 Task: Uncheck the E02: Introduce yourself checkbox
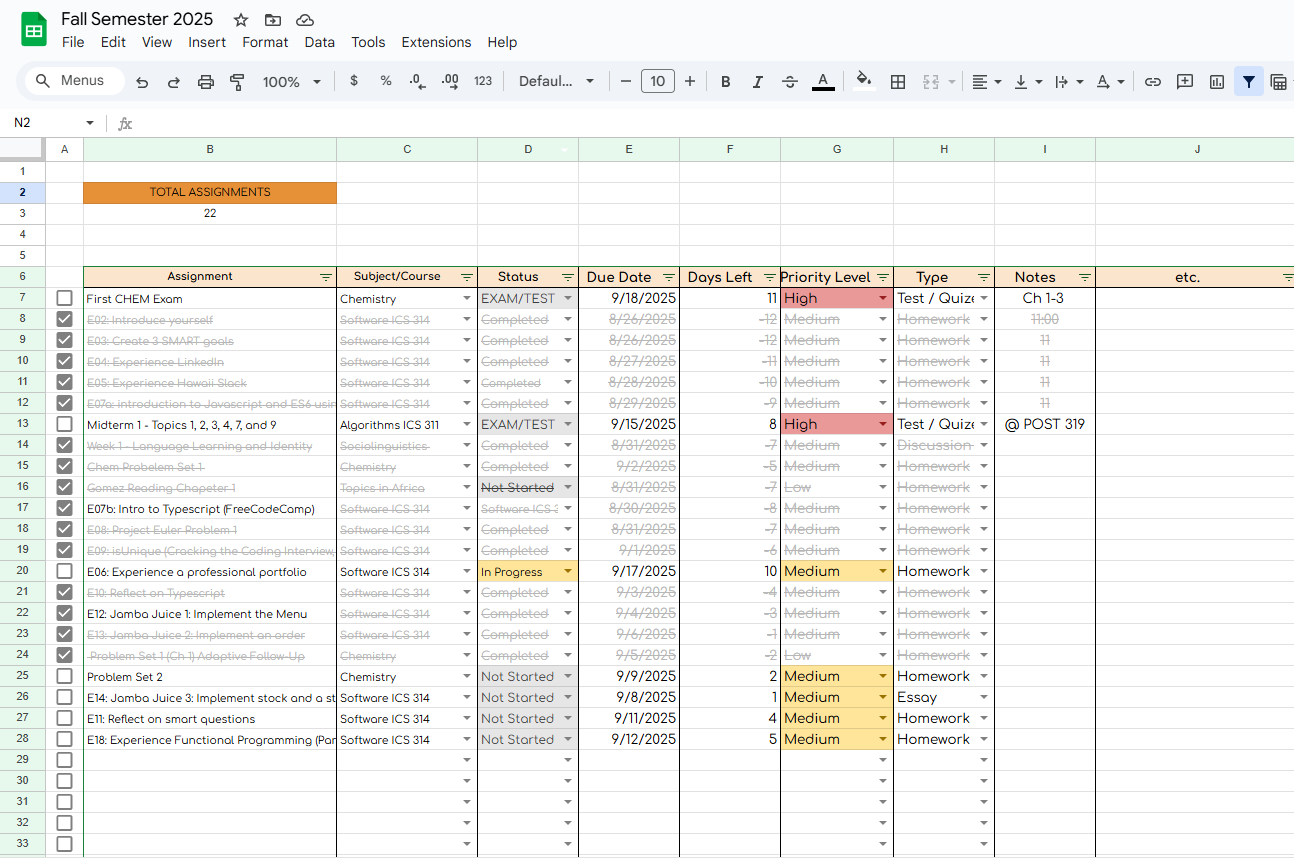(65, 319)
